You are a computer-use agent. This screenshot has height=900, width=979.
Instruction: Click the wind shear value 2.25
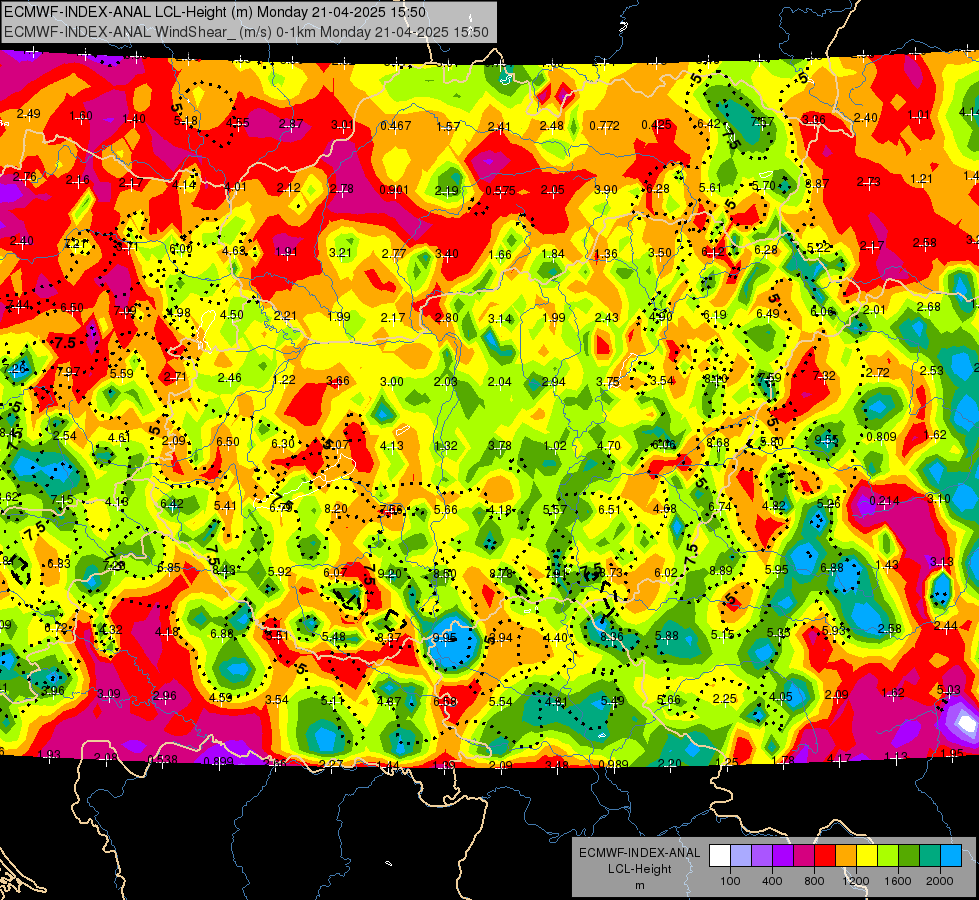(725, 698)
